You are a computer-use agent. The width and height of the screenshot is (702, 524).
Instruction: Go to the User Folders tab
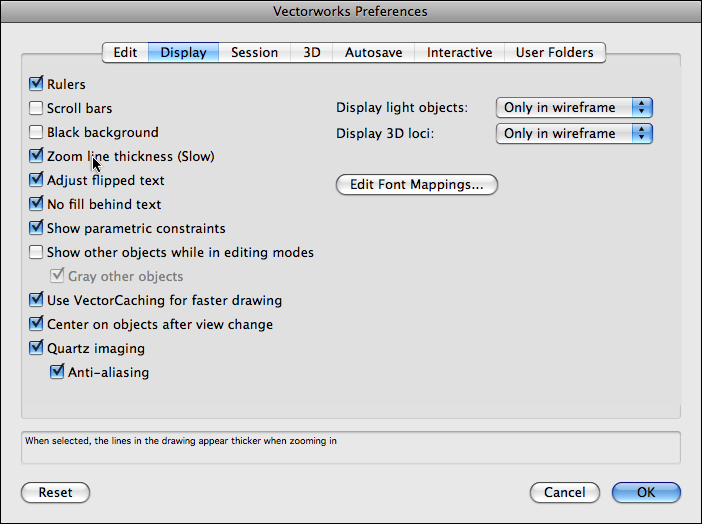(x=554, y=52)
